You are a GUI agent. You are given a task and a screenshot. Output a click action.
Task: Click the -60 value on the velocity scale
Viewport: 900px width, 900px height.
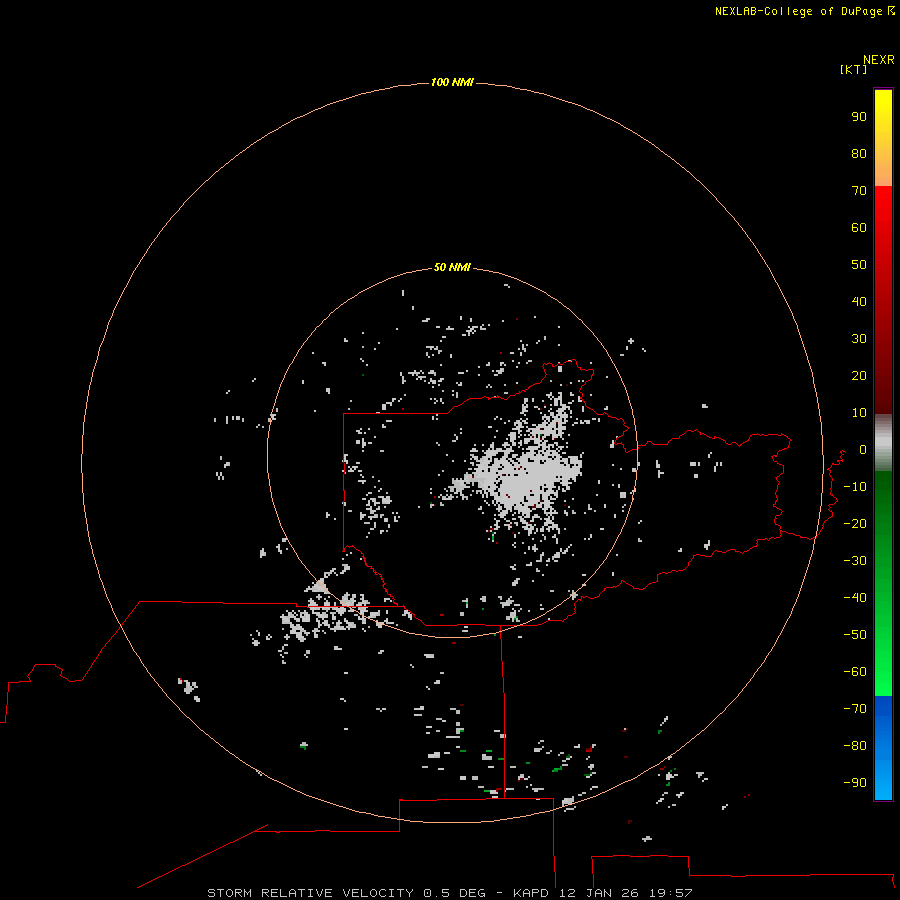(x=855, y=672)
